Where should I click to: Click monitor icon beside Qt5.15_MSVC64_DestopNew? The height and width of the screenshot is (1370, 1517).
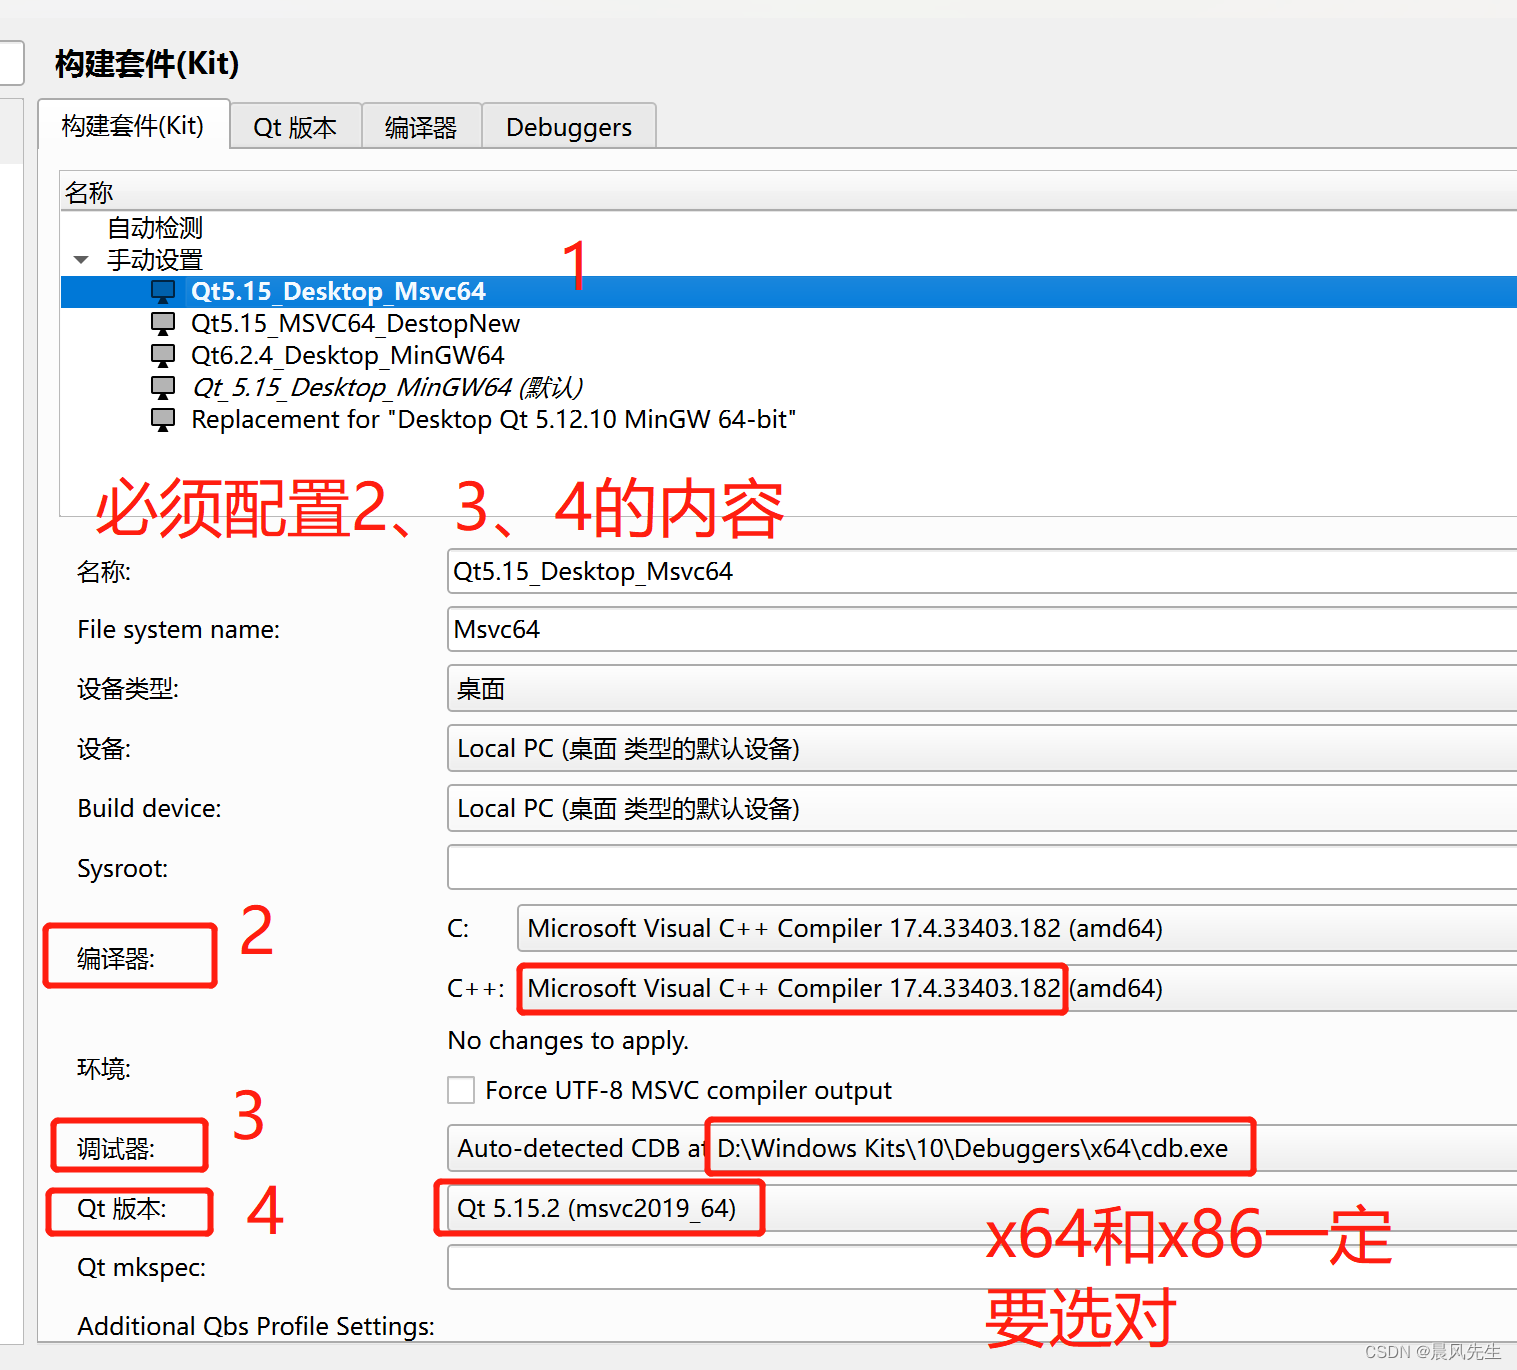163,323
